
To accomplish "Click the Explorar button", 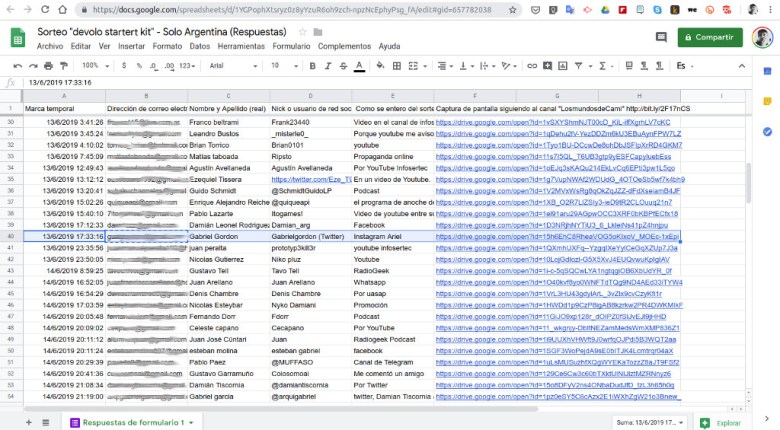I will click(x=720, y=422).
